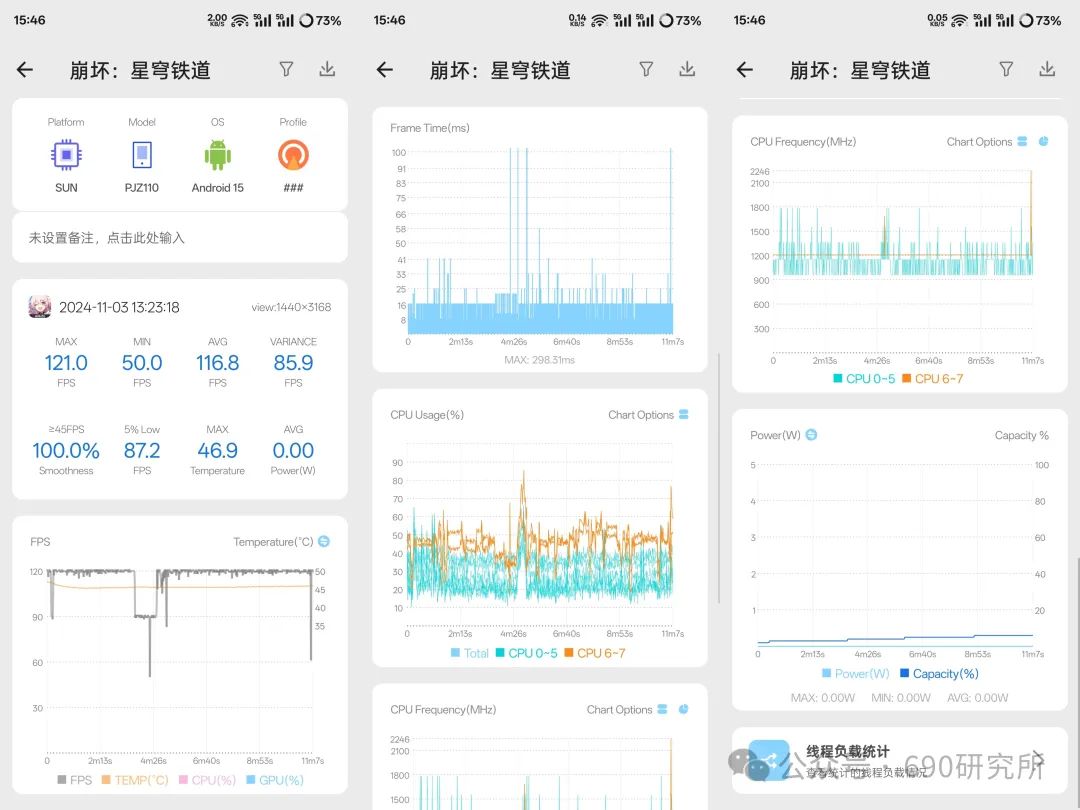Tap the VARIANCE 85.9 value
This screenshot has height=810, width=1080.
[x=293, y=362]
